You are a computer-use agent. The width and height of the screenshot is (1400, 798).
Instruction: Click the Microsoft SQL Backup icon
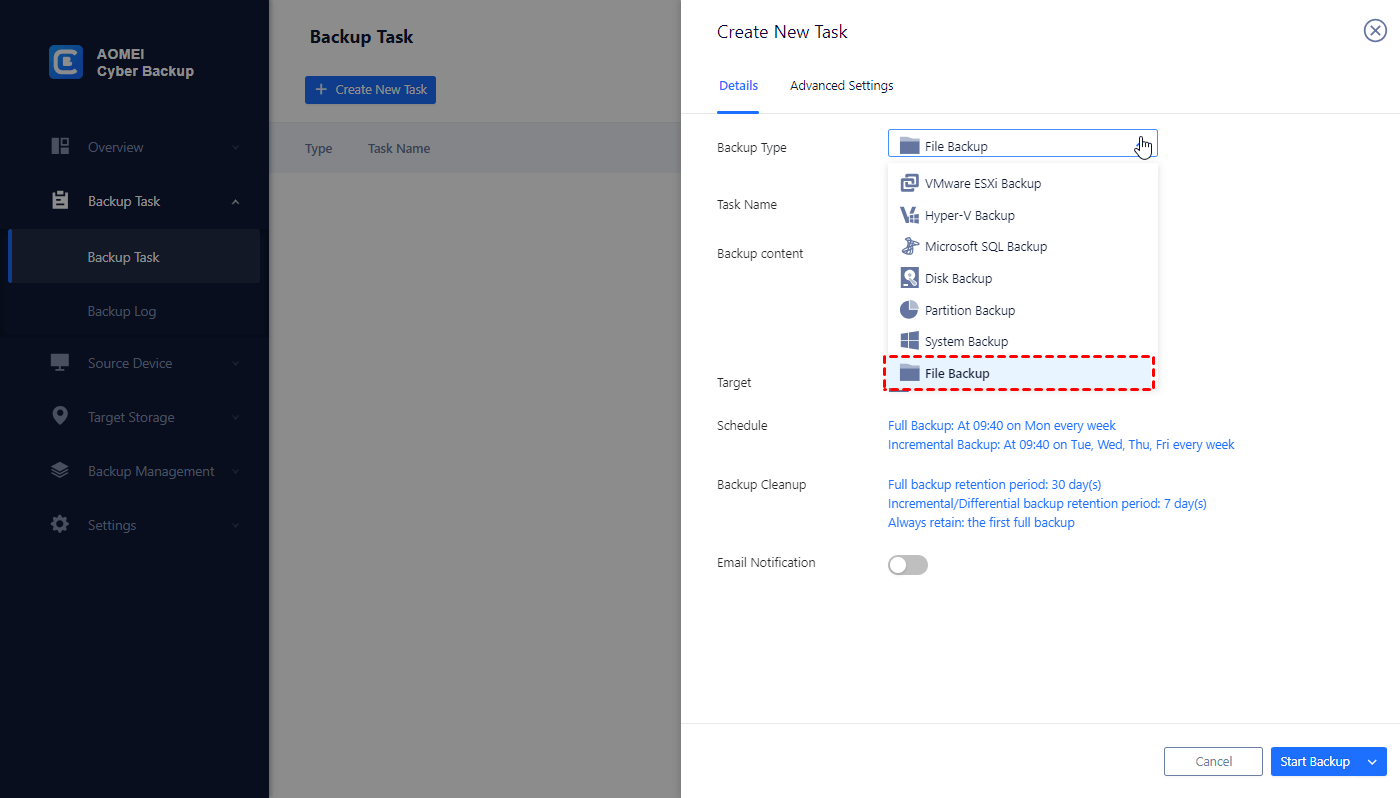(909, 246)
